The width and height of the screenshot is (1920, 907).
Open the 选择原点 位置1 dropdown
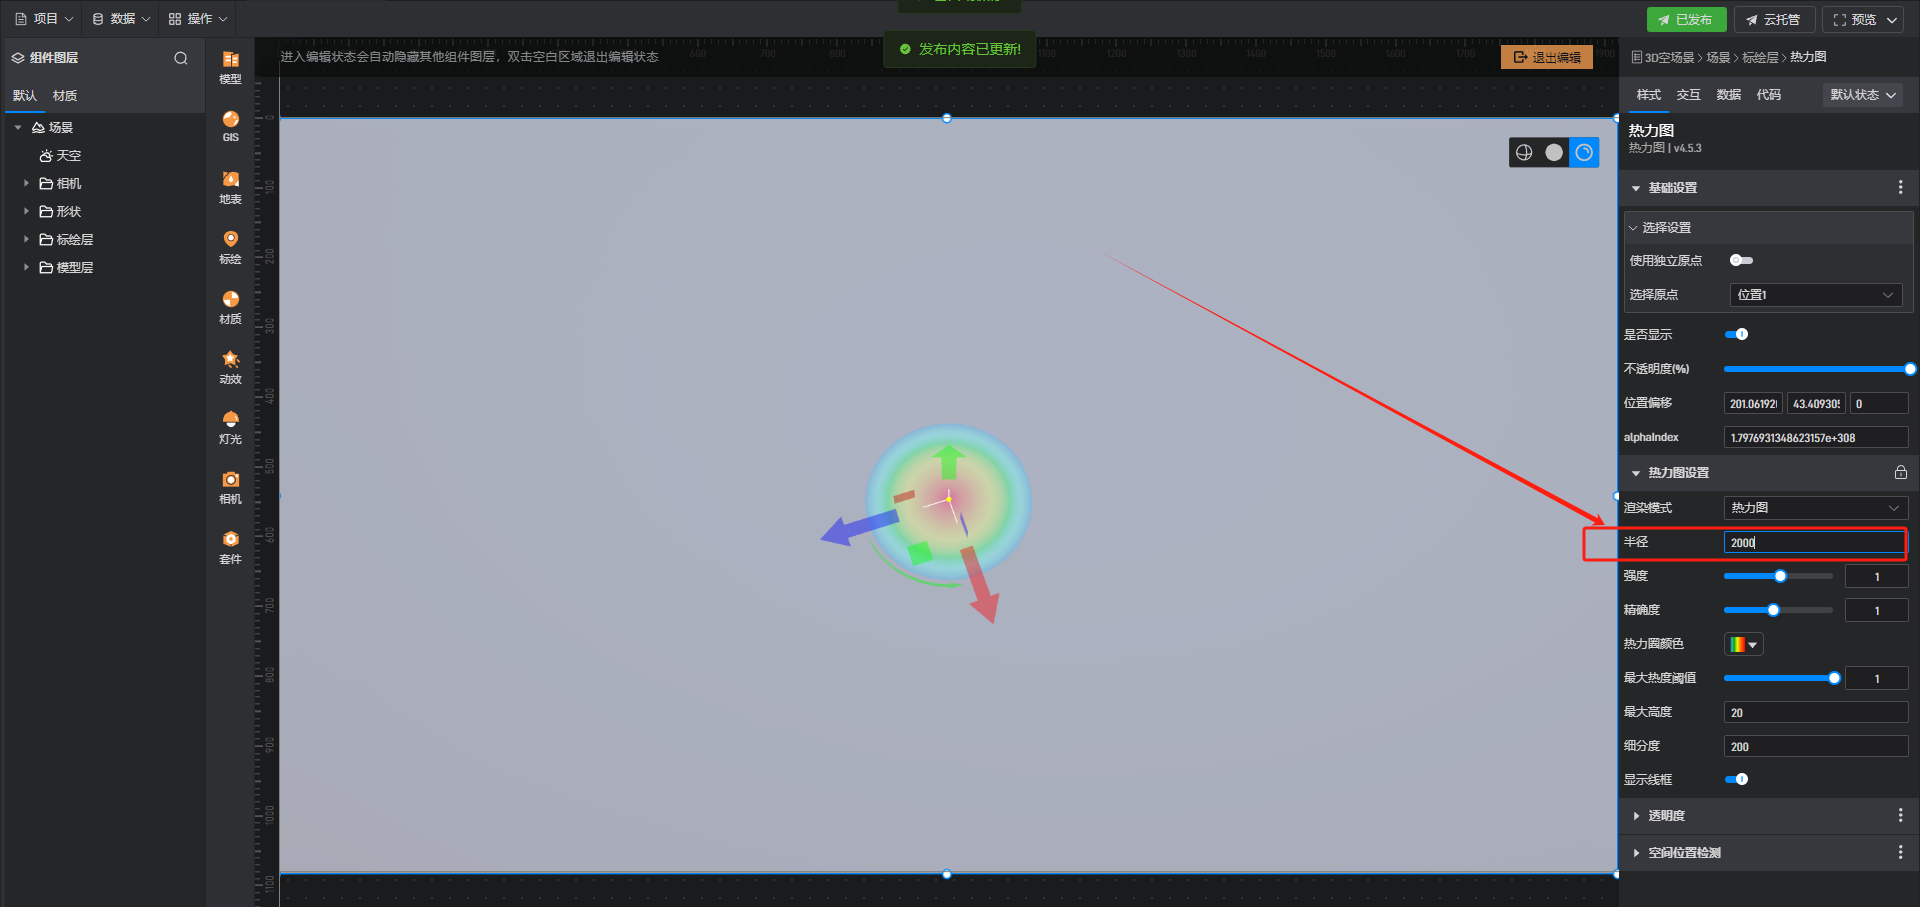[1815, 295]
